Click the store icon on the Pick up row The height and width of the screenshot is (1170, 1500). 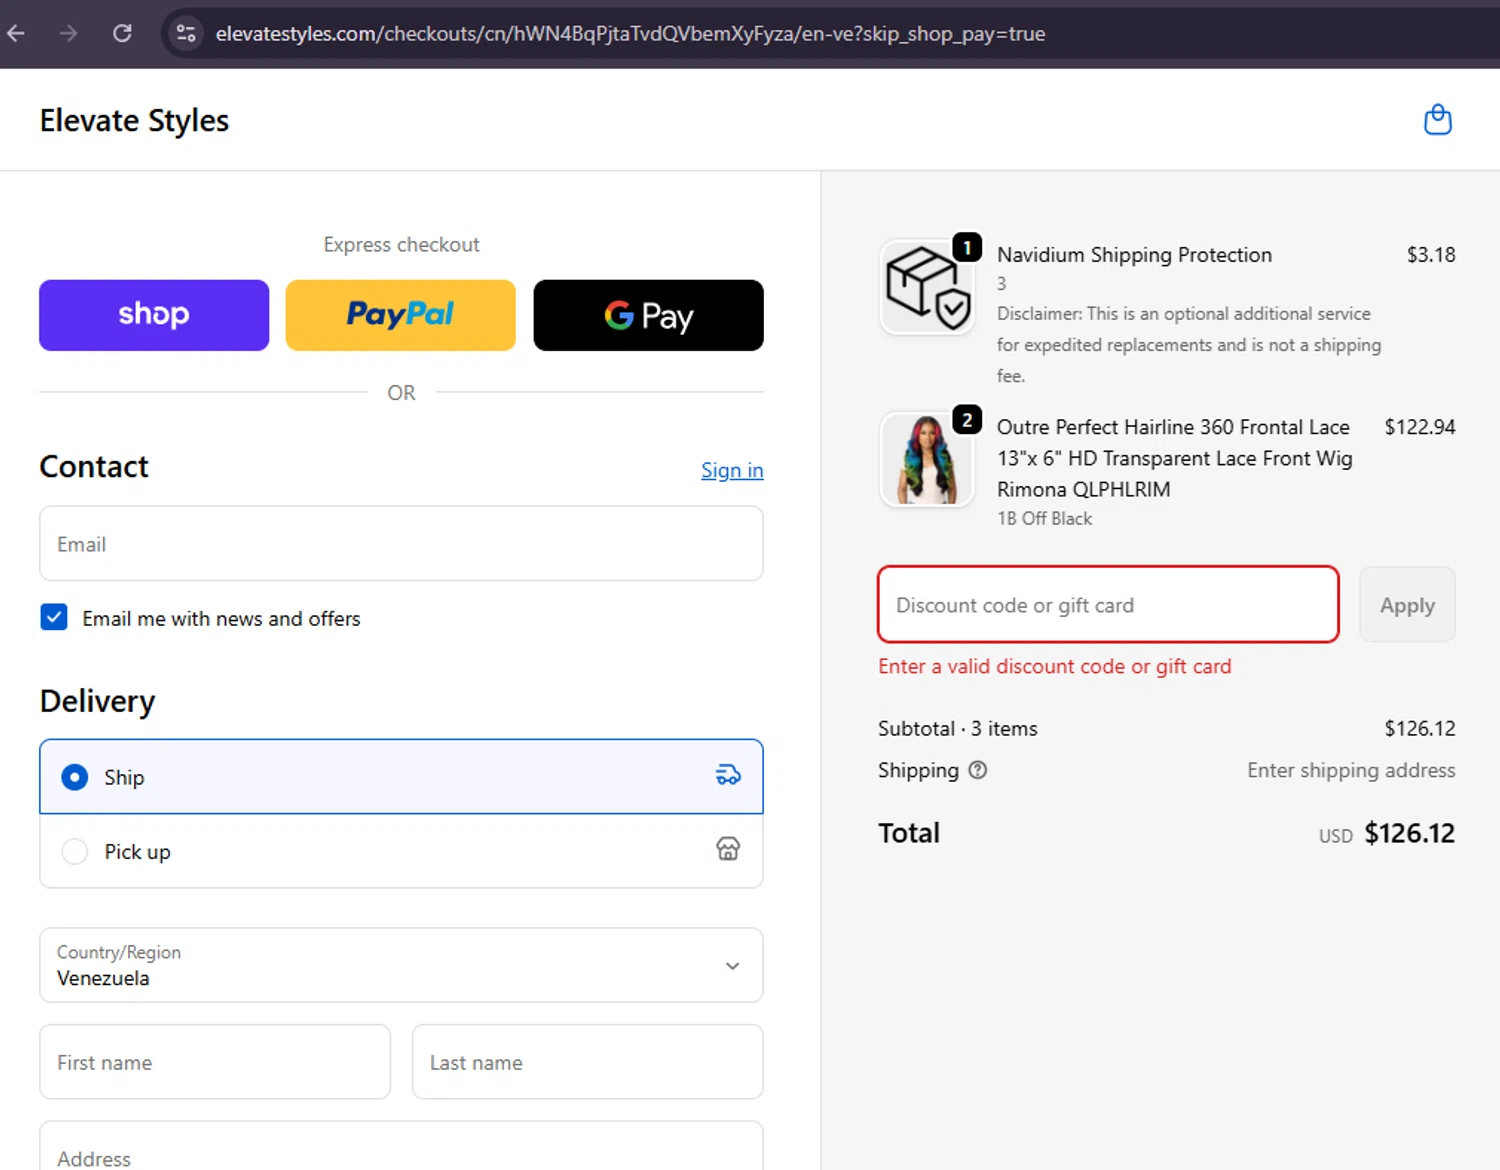[728, 849]
